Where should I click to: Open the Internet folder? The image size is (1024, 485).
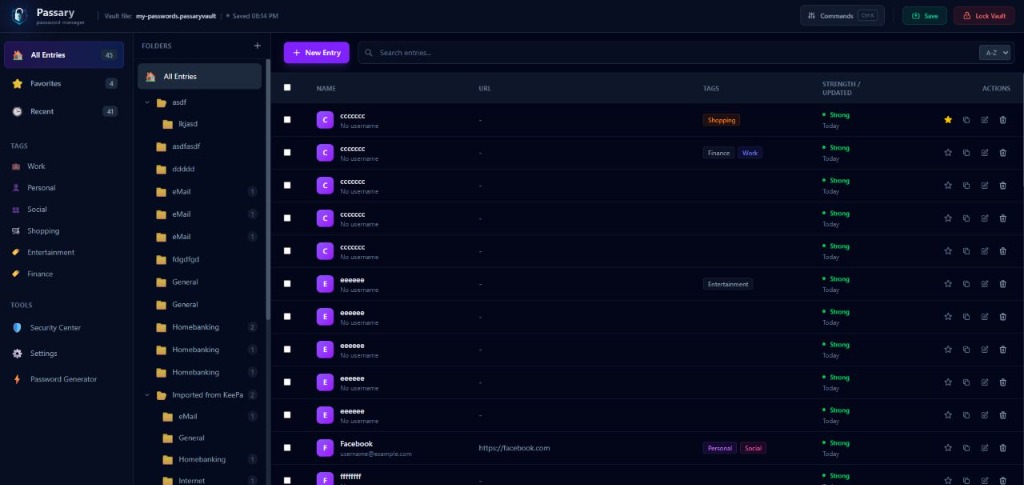tap(191, 480)
